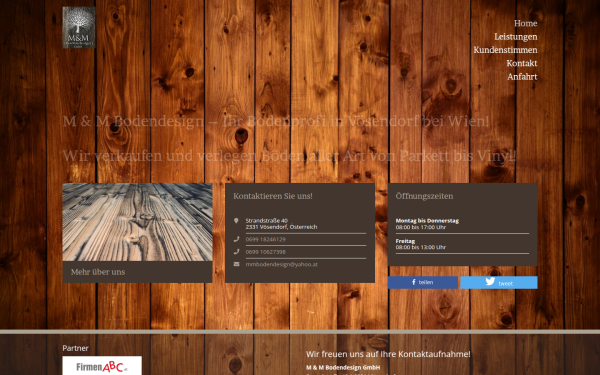The width and height of the screenshot is (600, 375).
Task: Select the Kontakt menu entry
Action: (522, 64)
